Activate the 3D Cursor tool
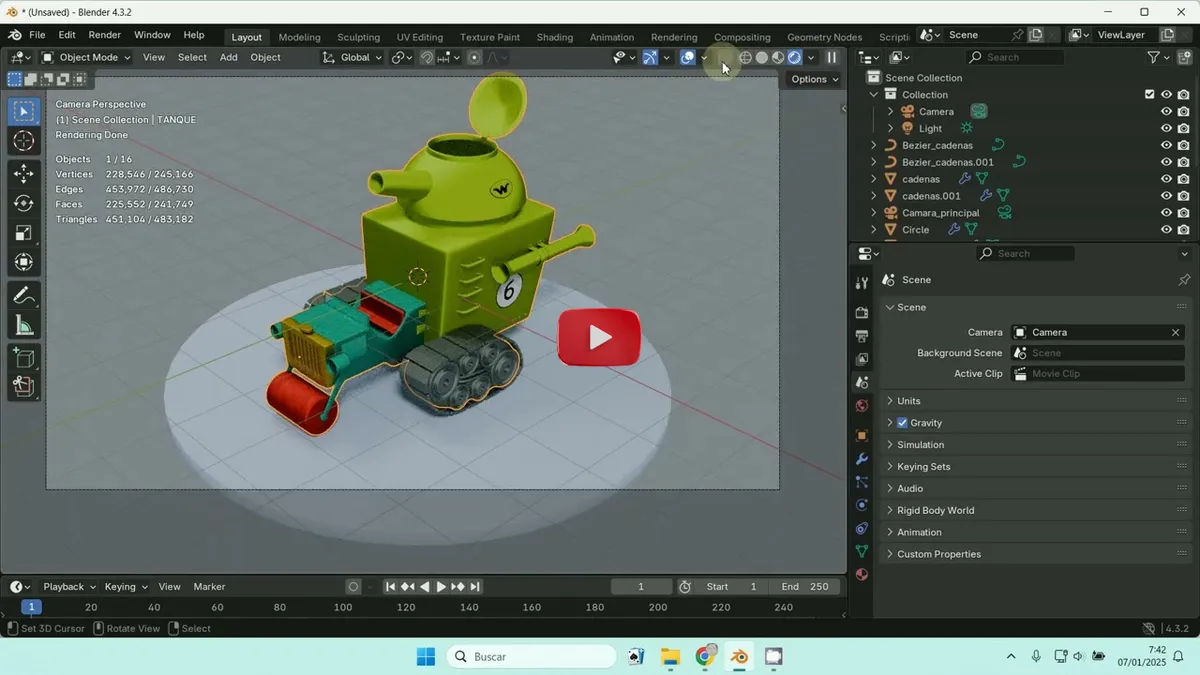Screen dimensions: 1200x675 pyautogui.click(x=24, y=141)
